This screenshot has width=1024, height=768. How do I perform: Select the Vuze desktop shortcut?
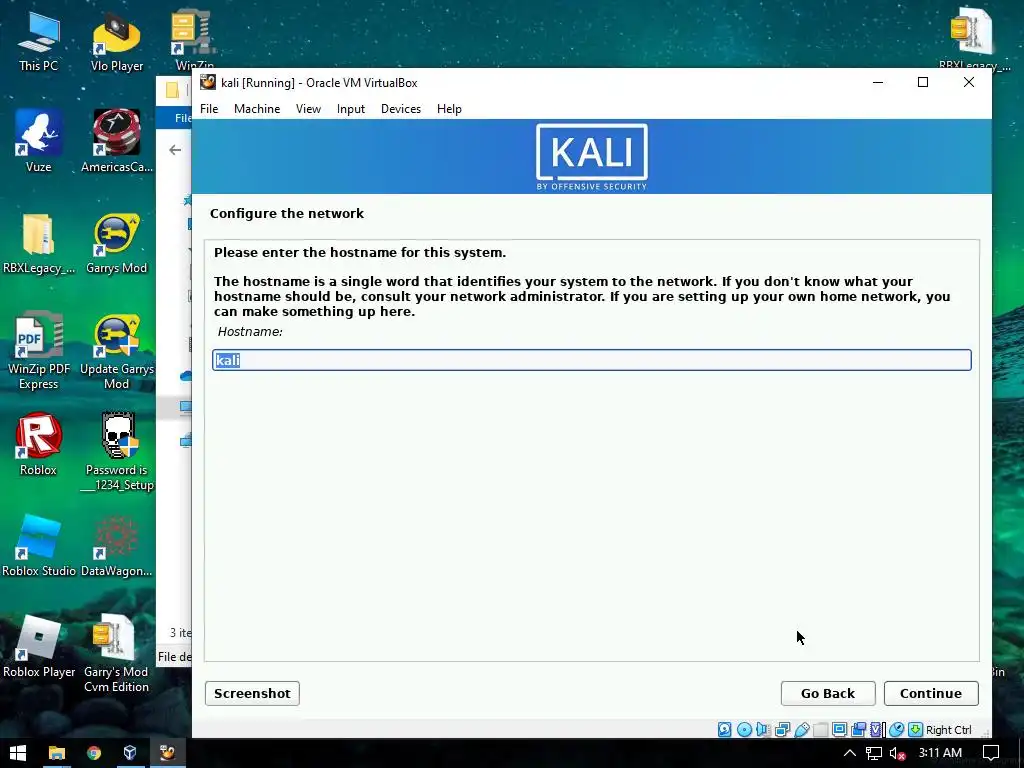click(38, 140)
